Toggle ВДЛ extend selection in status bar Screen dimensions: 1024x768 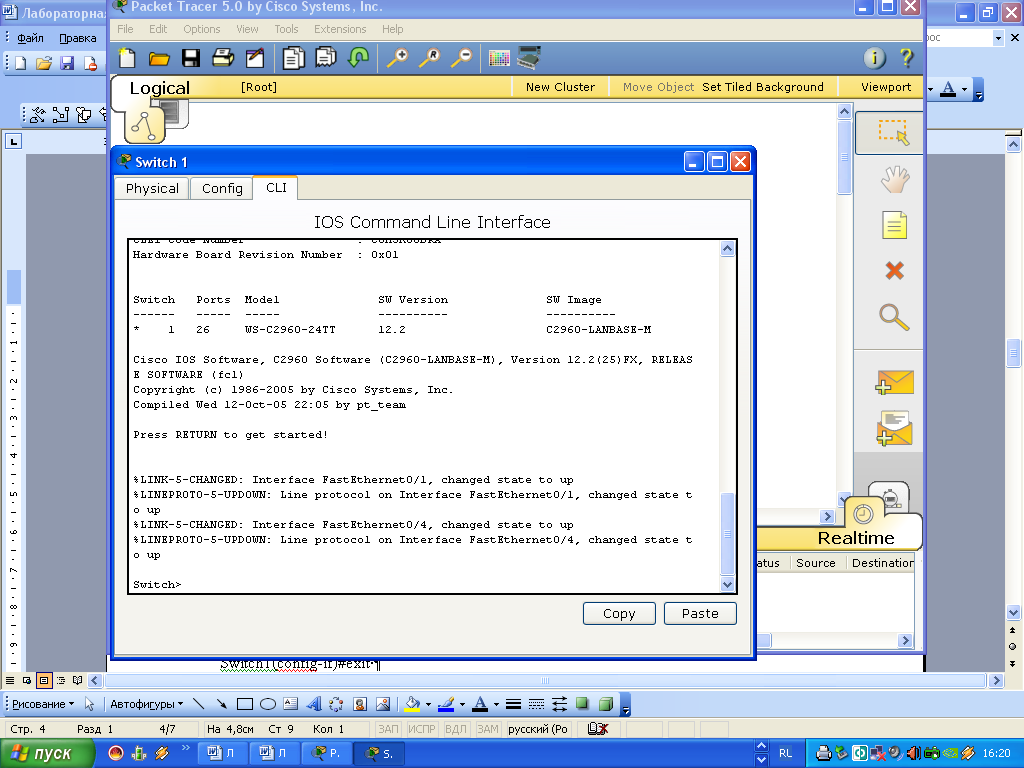456,729
